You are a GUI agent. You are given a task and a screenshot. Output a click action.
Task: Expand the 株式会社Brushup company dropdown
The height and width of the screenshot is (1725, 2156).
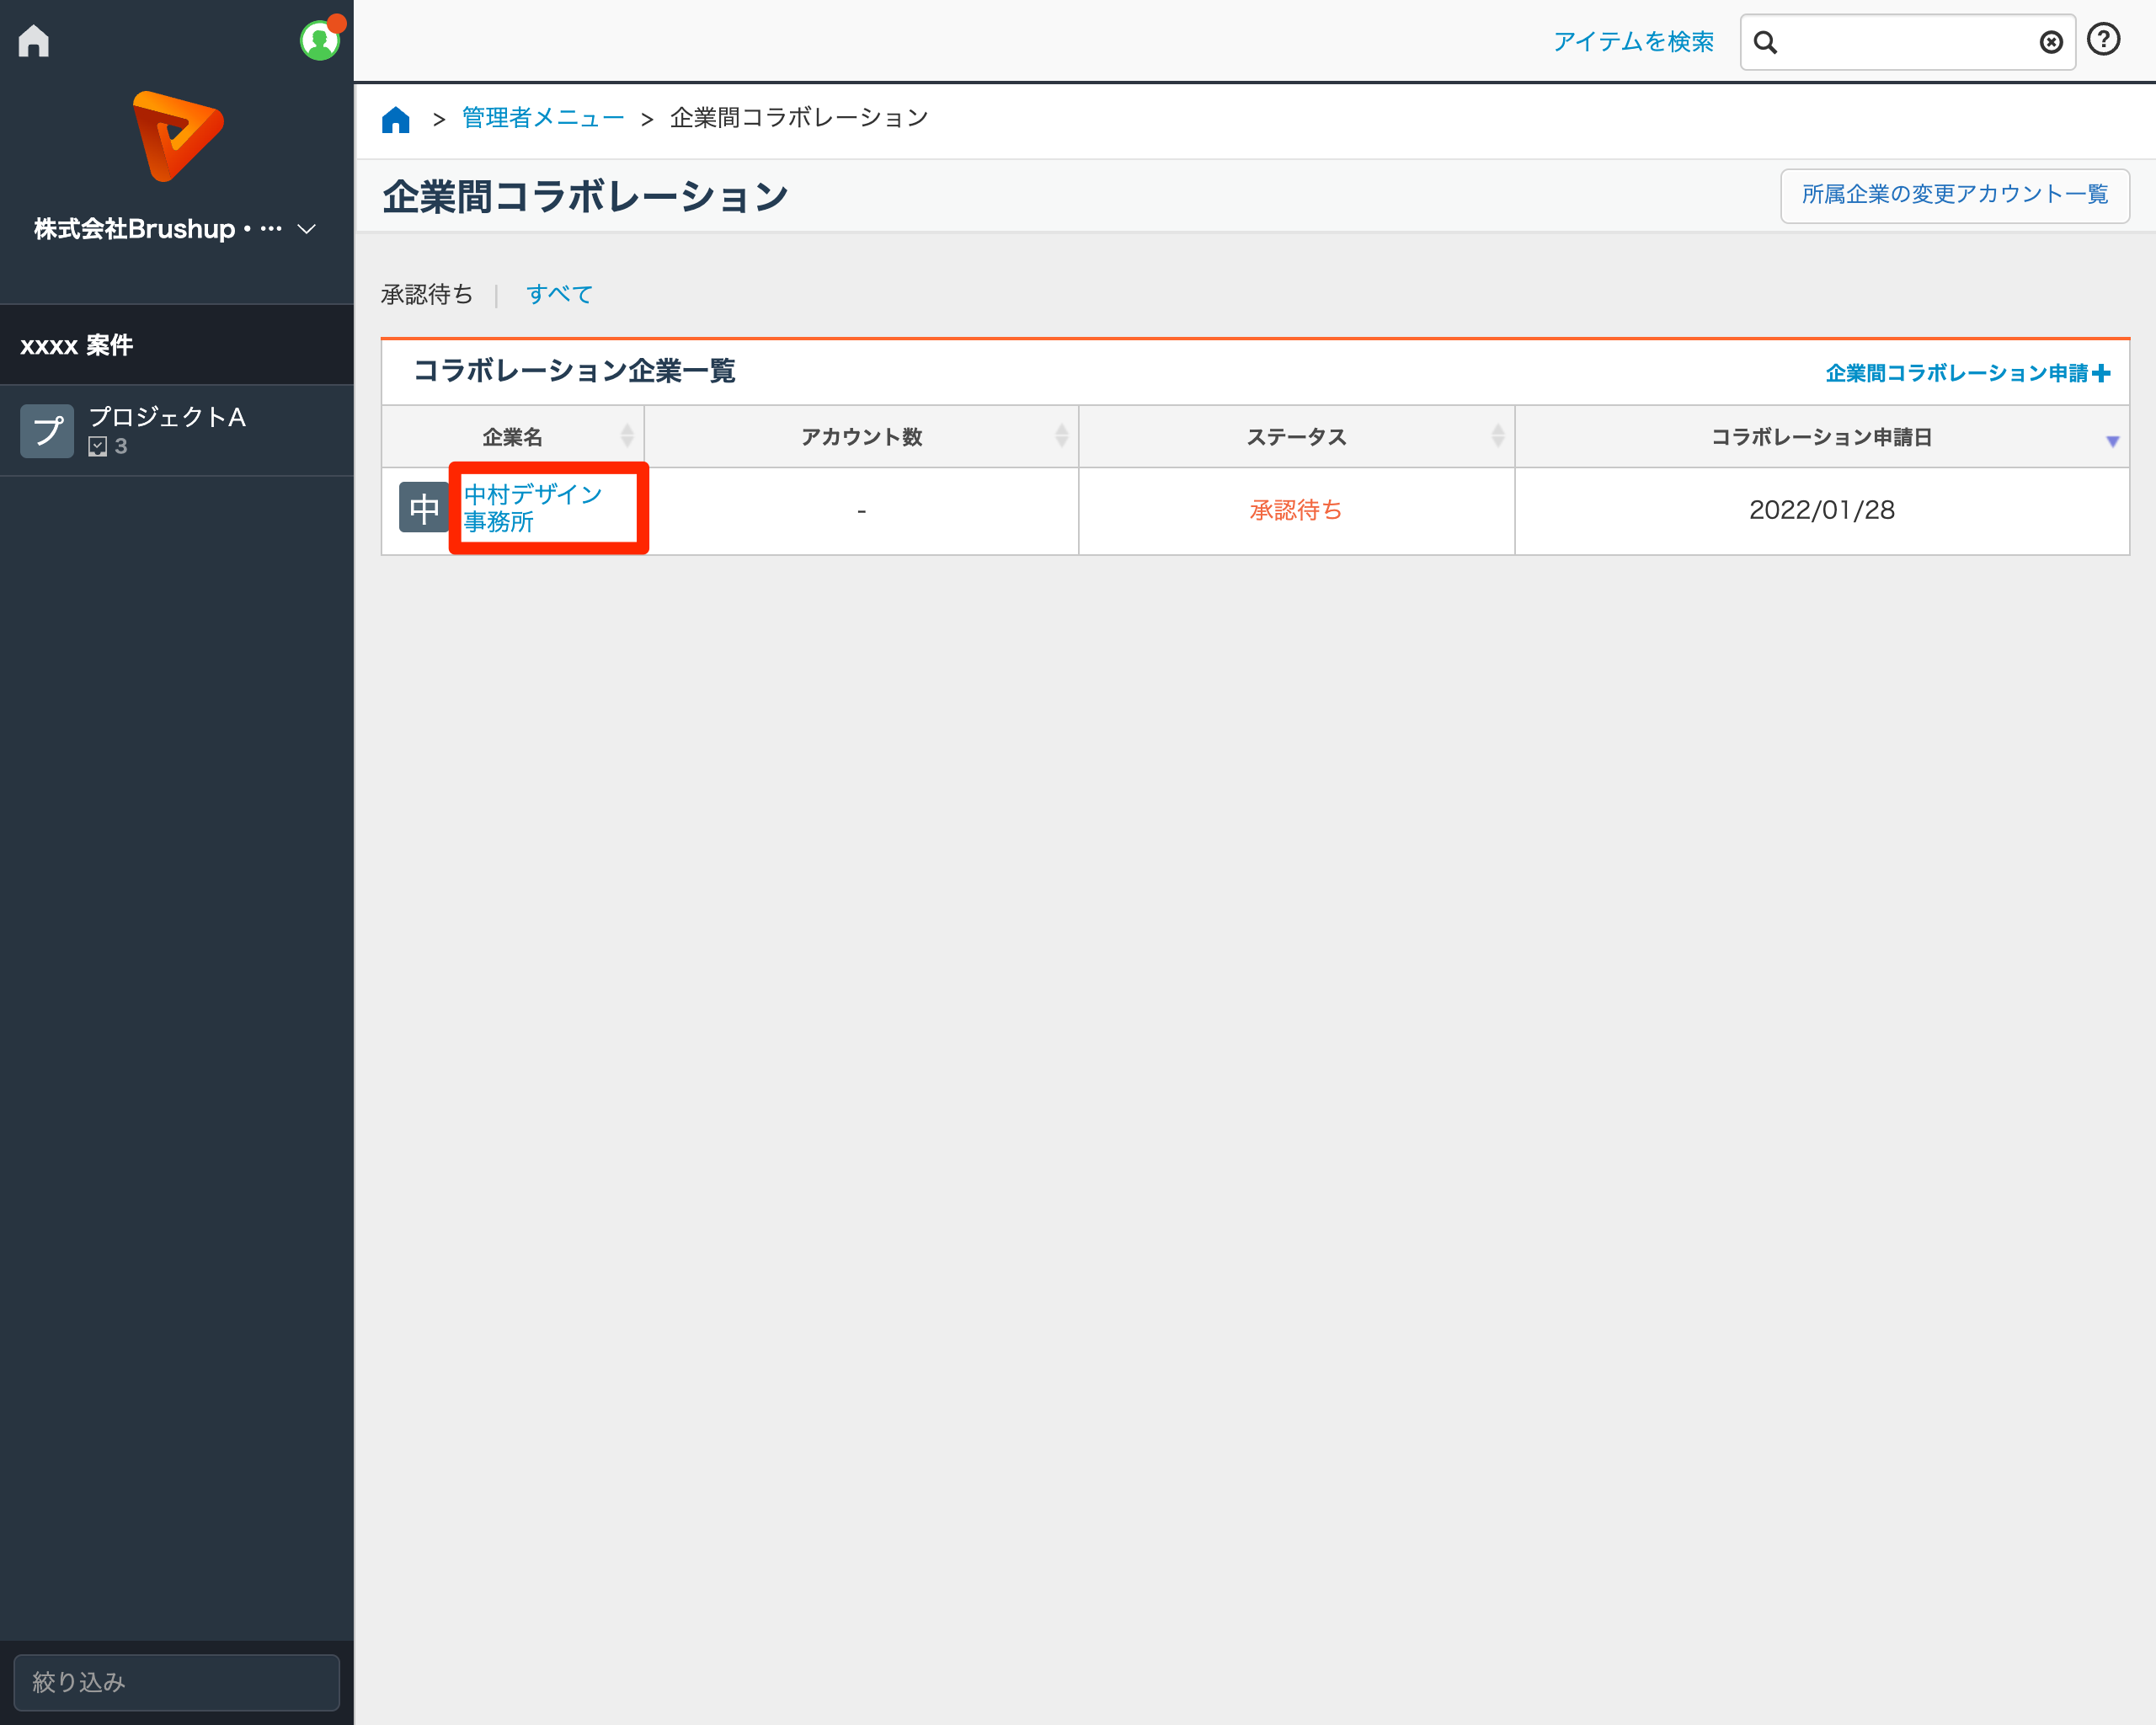pyautogui.click(x=306, y=229)
